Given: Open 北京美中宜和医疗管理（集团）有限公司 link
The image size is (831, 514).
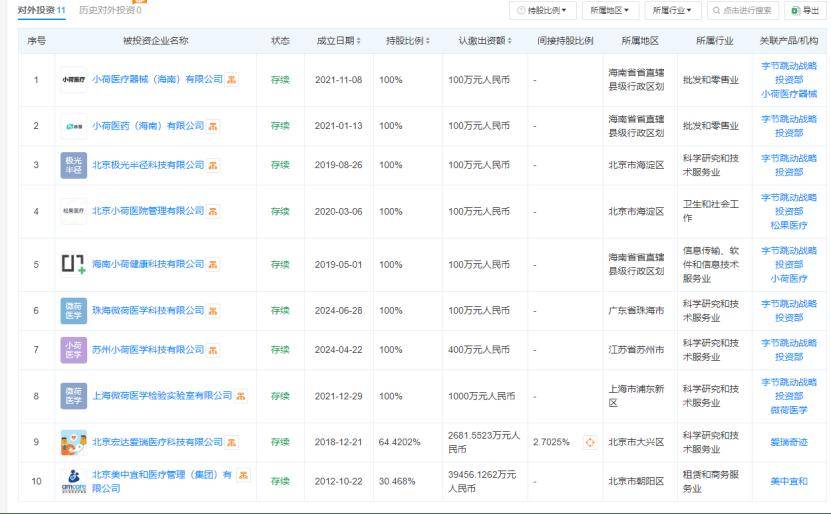Looking at the screenshot, I should coord(162,481).
